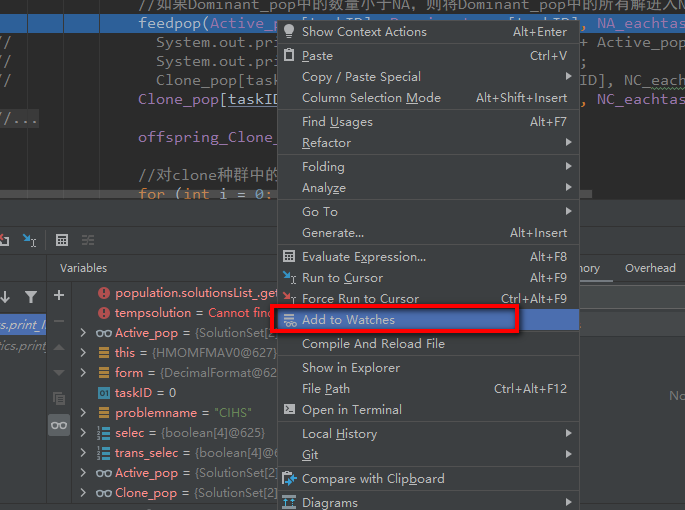Choose Column Selection Mode
The height and width of the screenshot is (510, 685).
pyautogui.click(x=429, y=97)
